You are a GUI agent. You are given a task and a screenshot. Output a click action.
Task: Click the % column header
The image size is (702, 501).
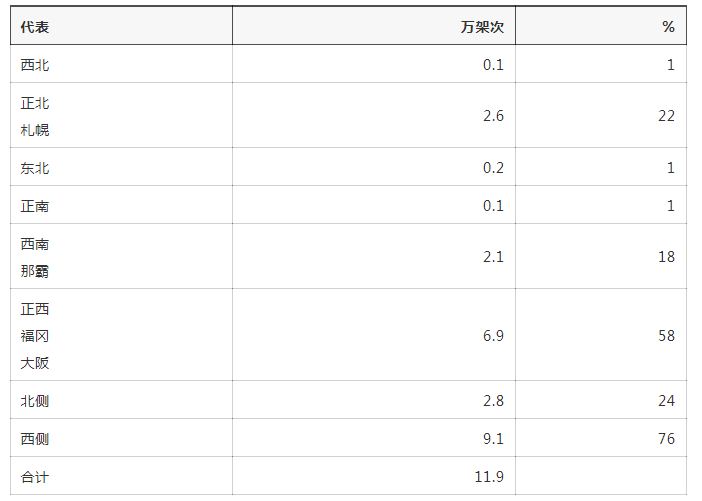point(668,27)
